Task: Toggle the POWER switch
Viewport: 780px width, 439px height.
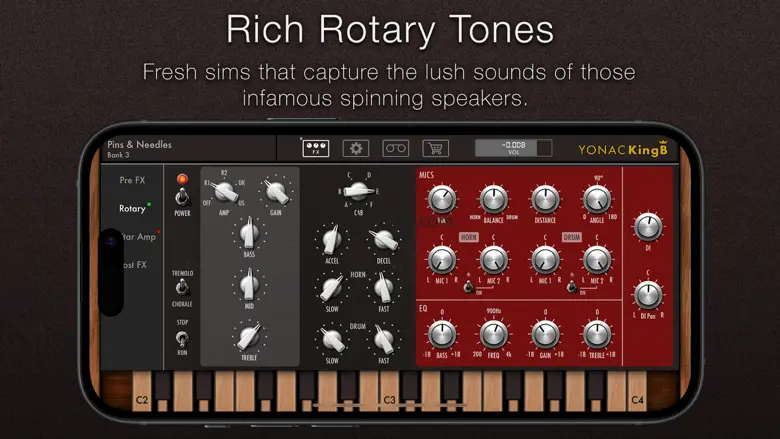Action: (x=182, y=197)
